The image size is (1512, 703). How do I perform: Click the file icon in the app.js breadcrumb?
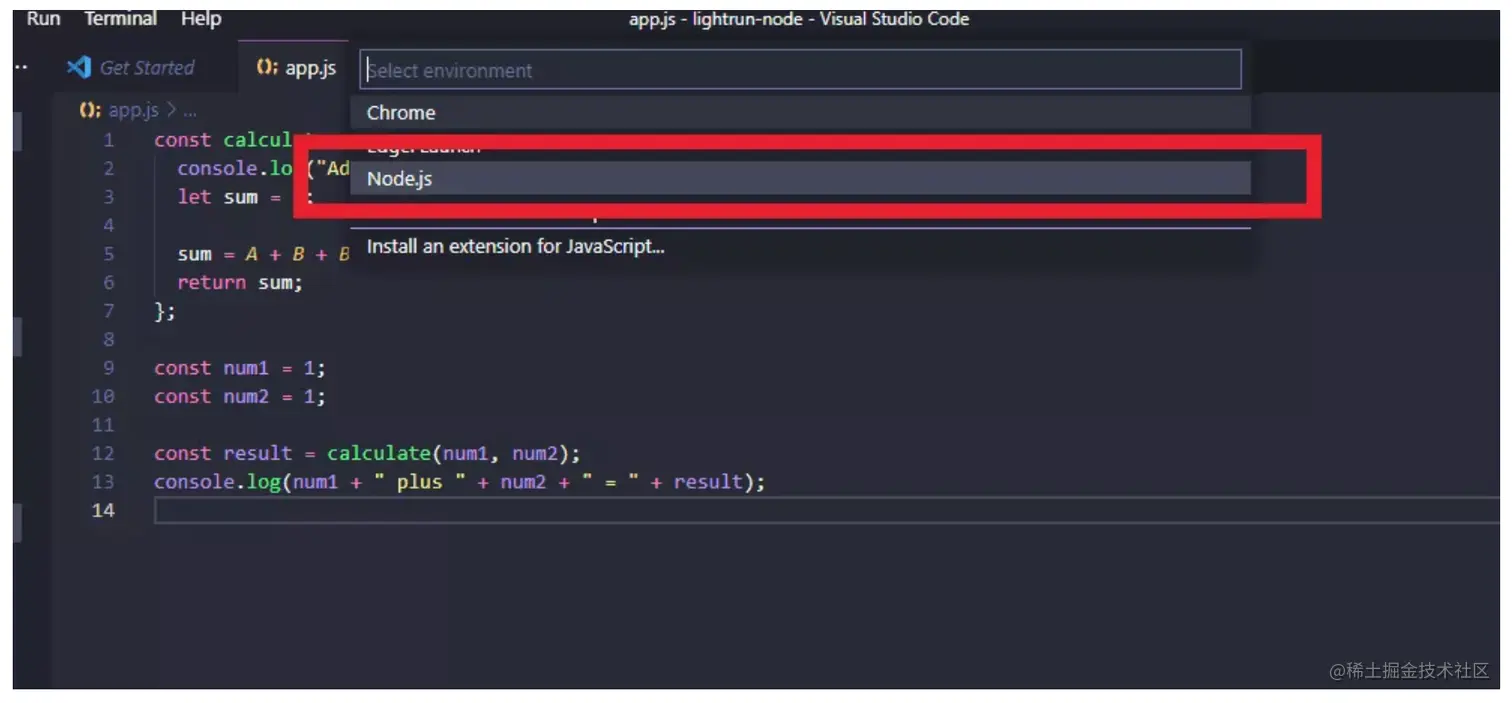pos(90,110)
